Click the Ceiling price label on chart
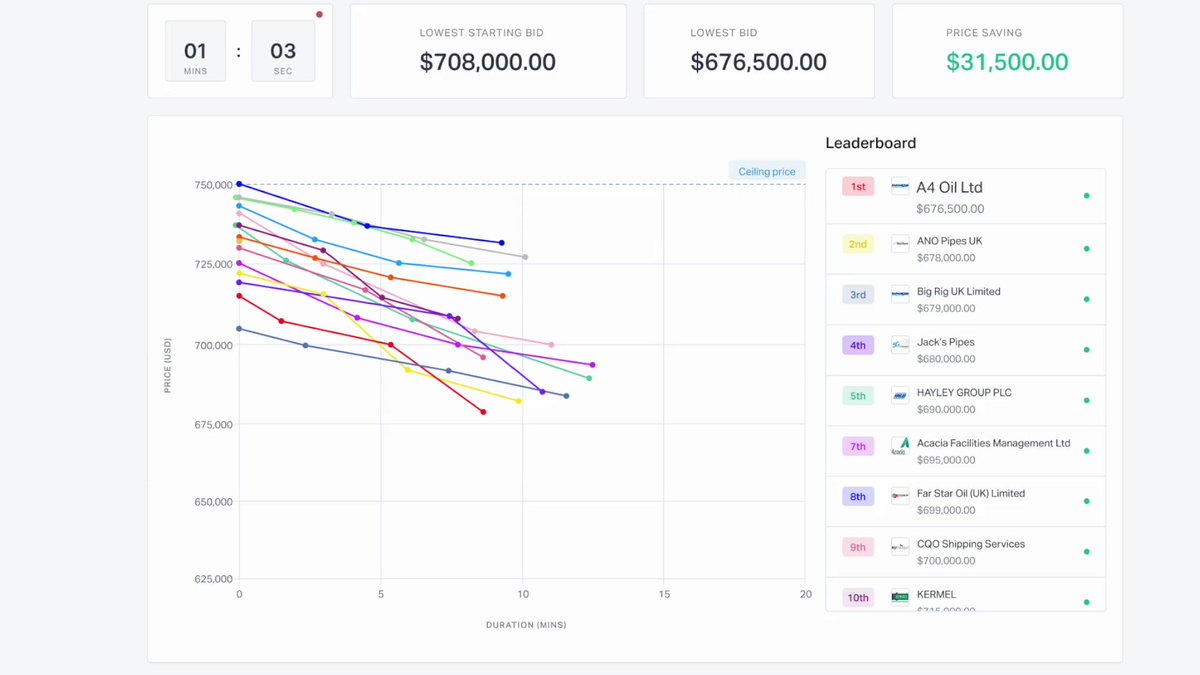 coord(767,171)
